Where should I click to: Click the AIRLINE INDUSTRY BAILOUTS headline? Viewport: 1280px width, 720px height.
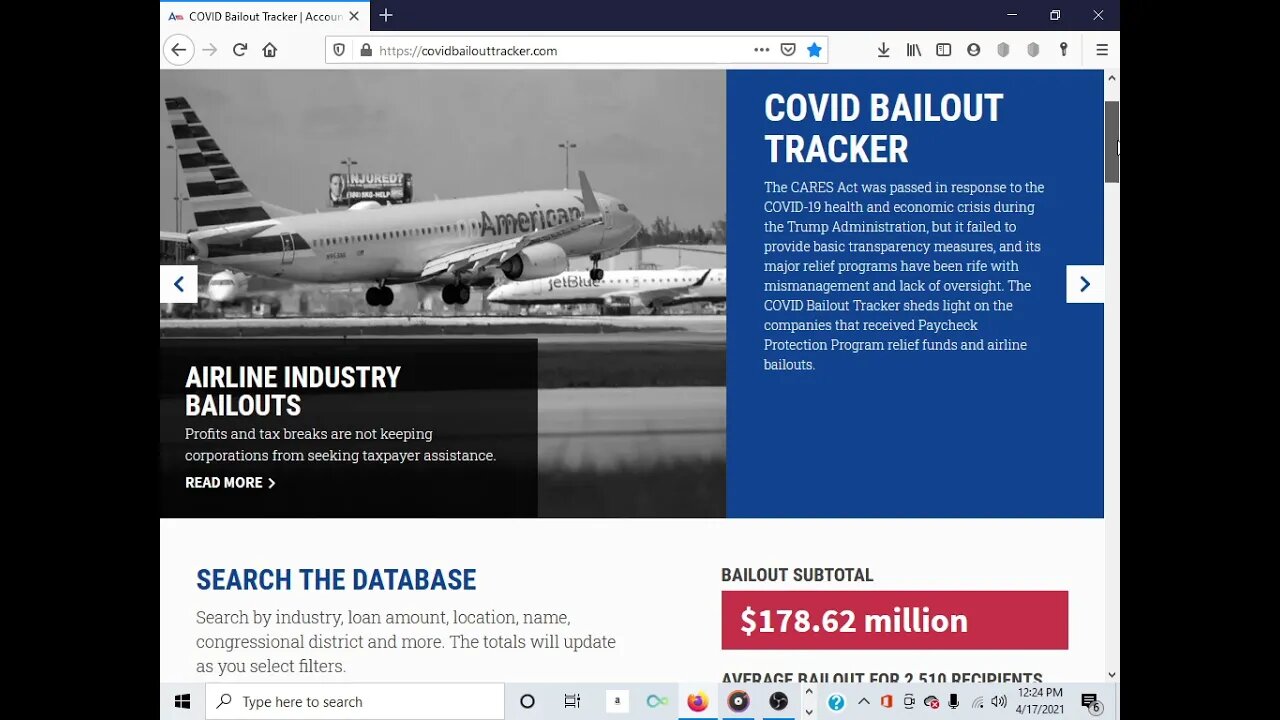pos(293,391)
